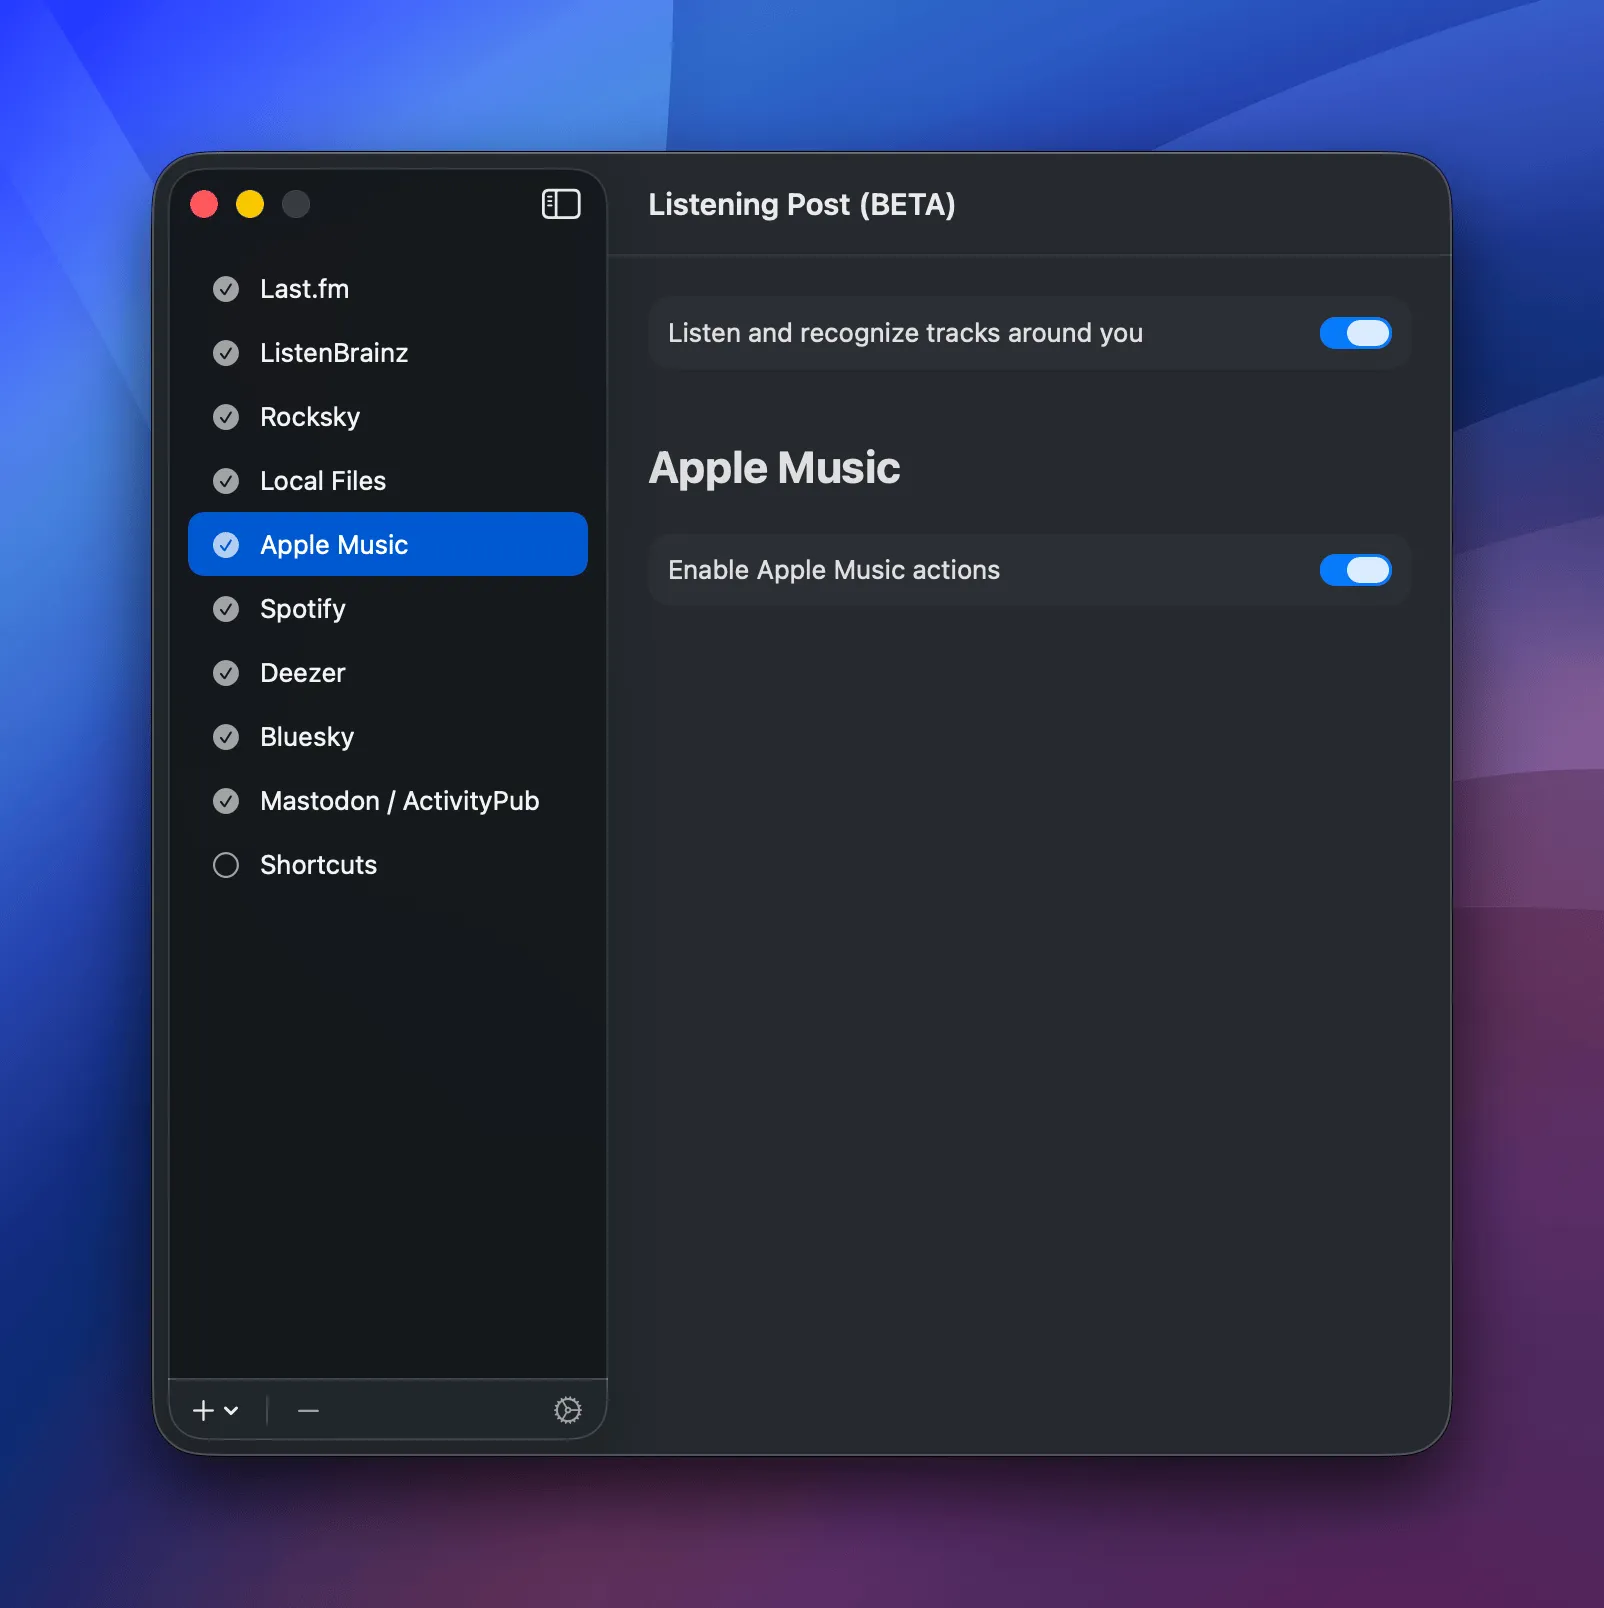Viewport: 1604px width, 1608px height.
Task: Select Mastodon / ActivityPub in the sidebar
Action: click(x=399, y=801)
